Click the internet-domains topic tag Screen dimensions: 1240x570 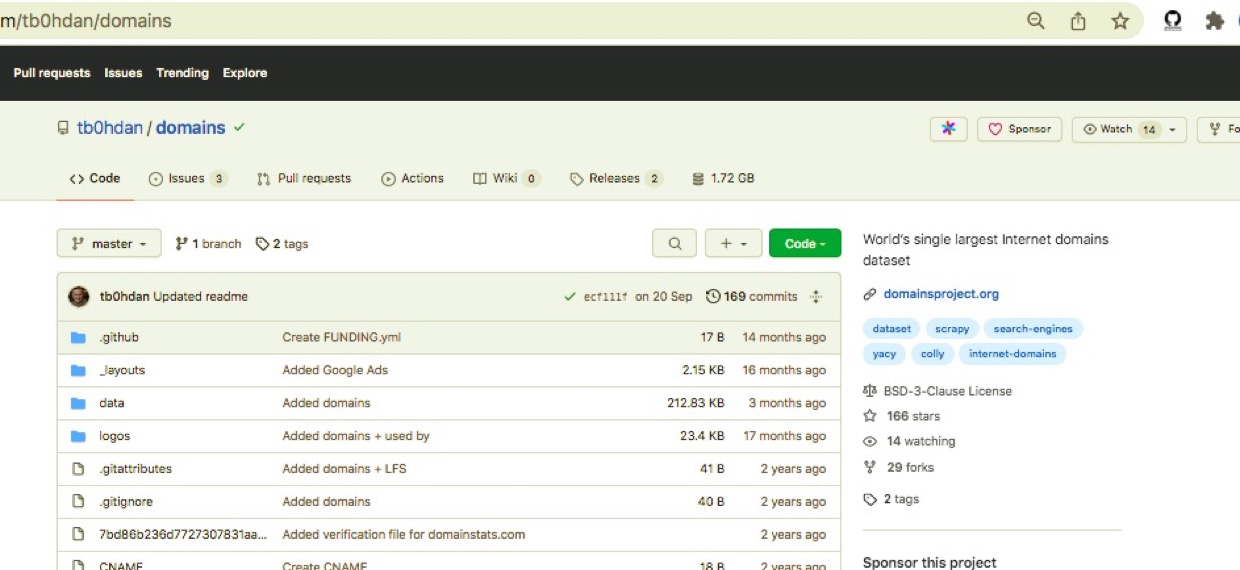click(x=1012, y=354)
